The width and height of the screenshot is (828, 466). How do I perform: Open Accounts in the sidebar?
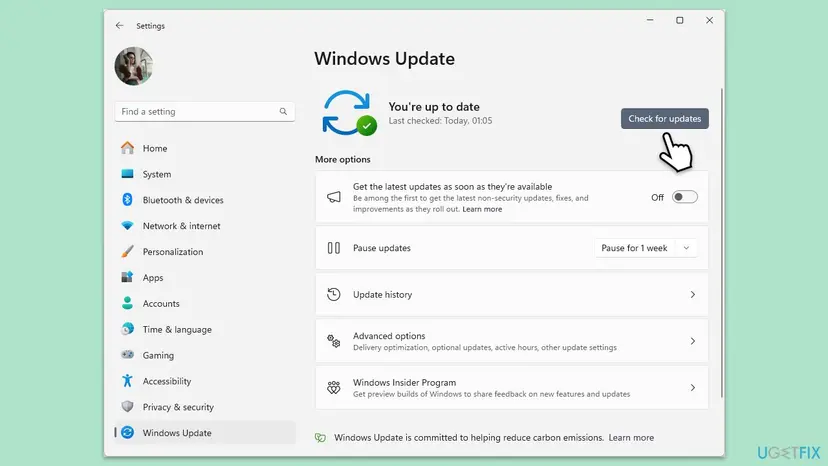(161, 304)
